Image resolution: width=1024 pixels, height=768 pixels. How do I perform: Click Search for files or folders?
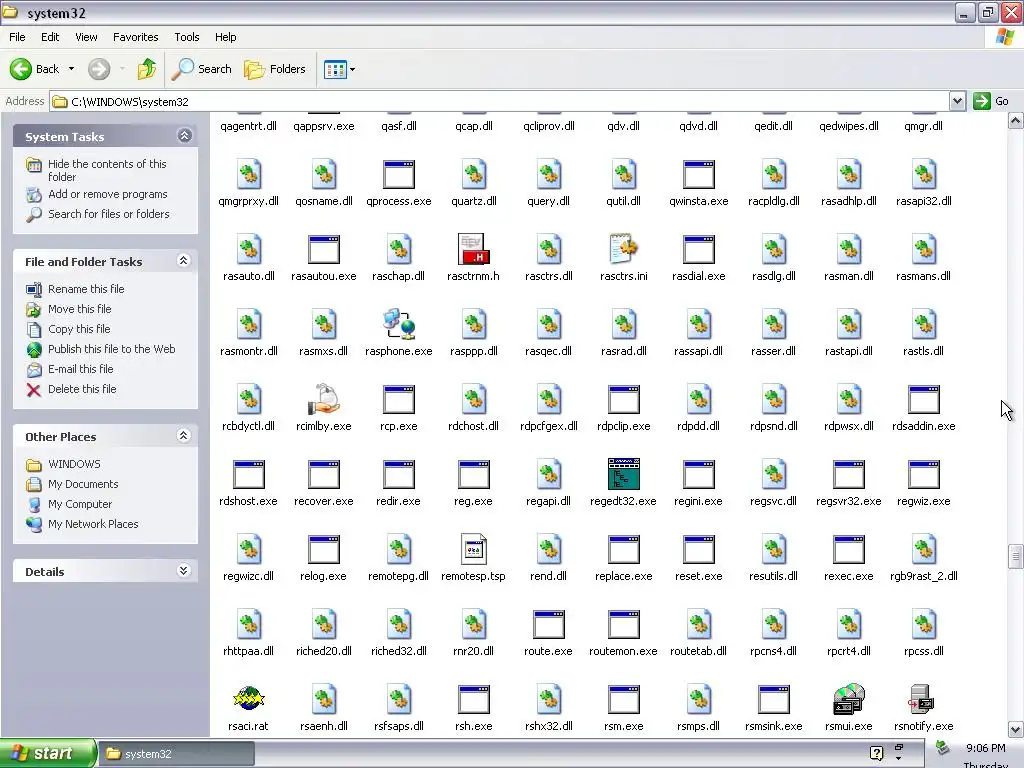point(108,214)
